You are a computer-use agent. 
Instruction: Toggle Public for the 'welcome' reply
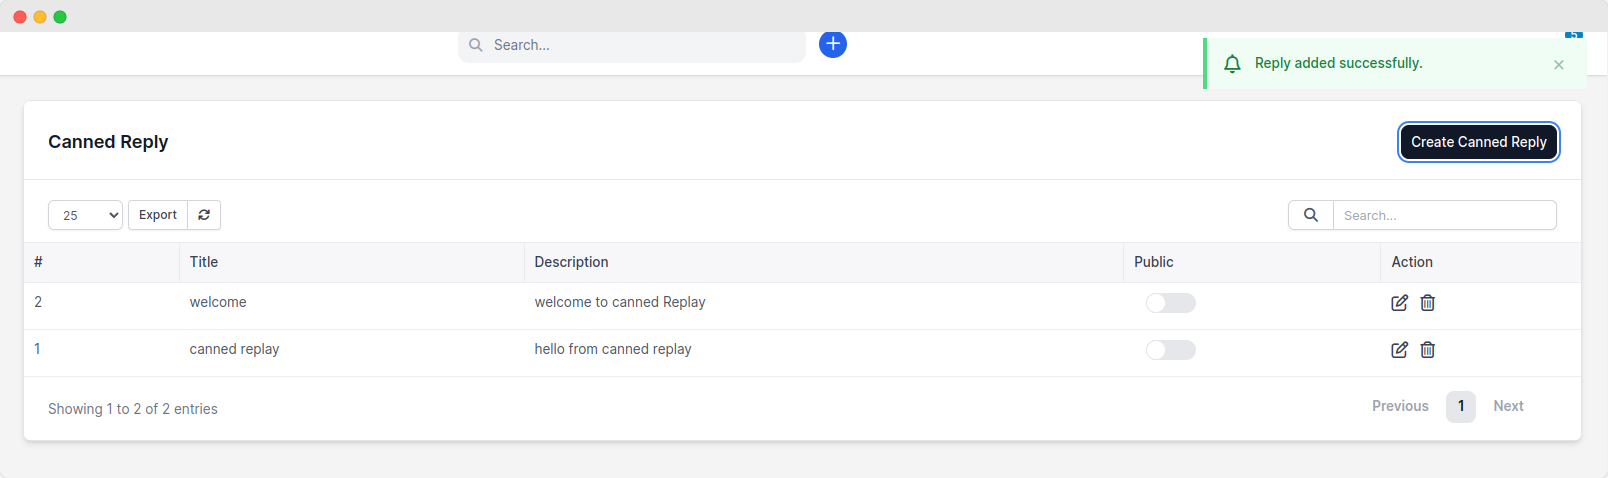[1170, 303]
